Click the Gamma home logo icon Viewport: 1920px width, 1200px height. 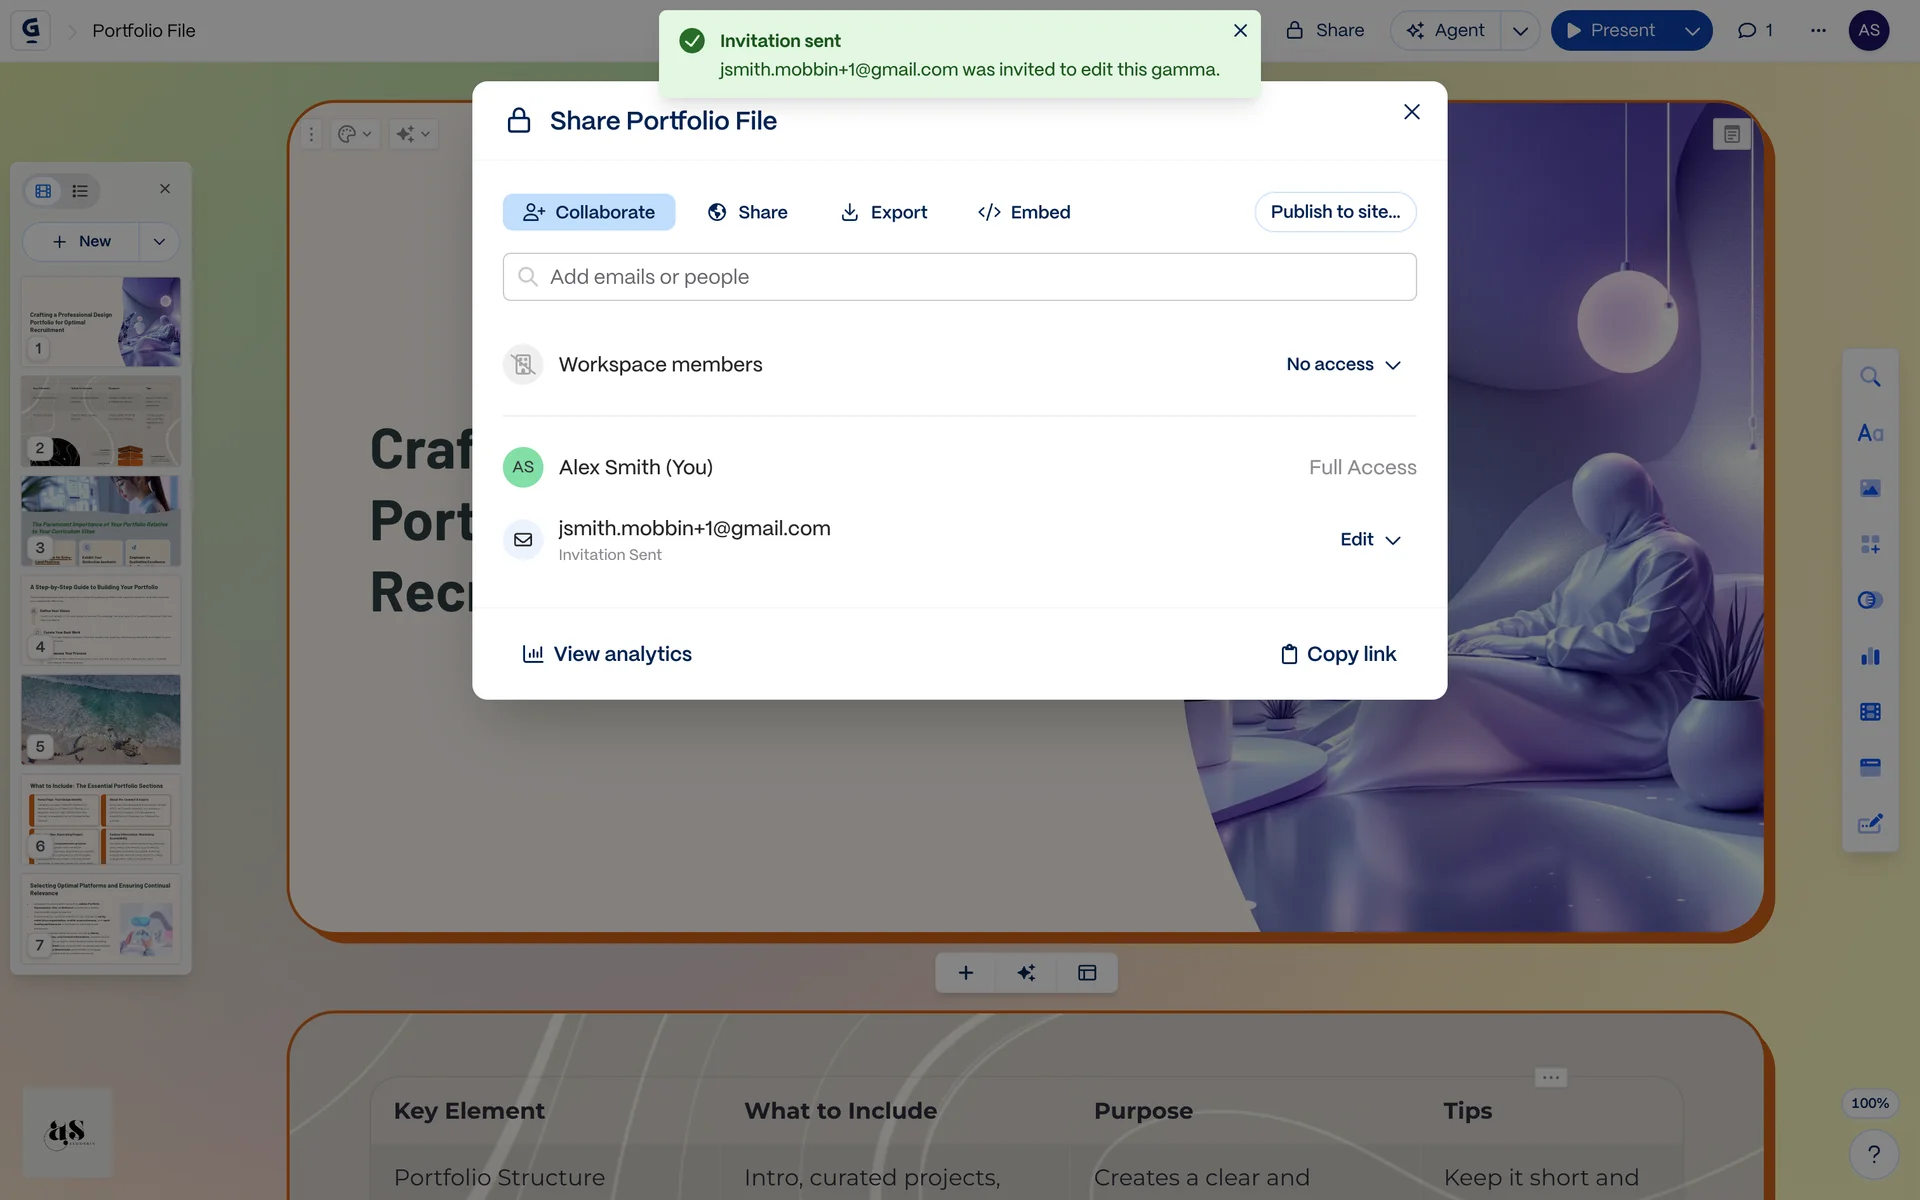[31, 30]
